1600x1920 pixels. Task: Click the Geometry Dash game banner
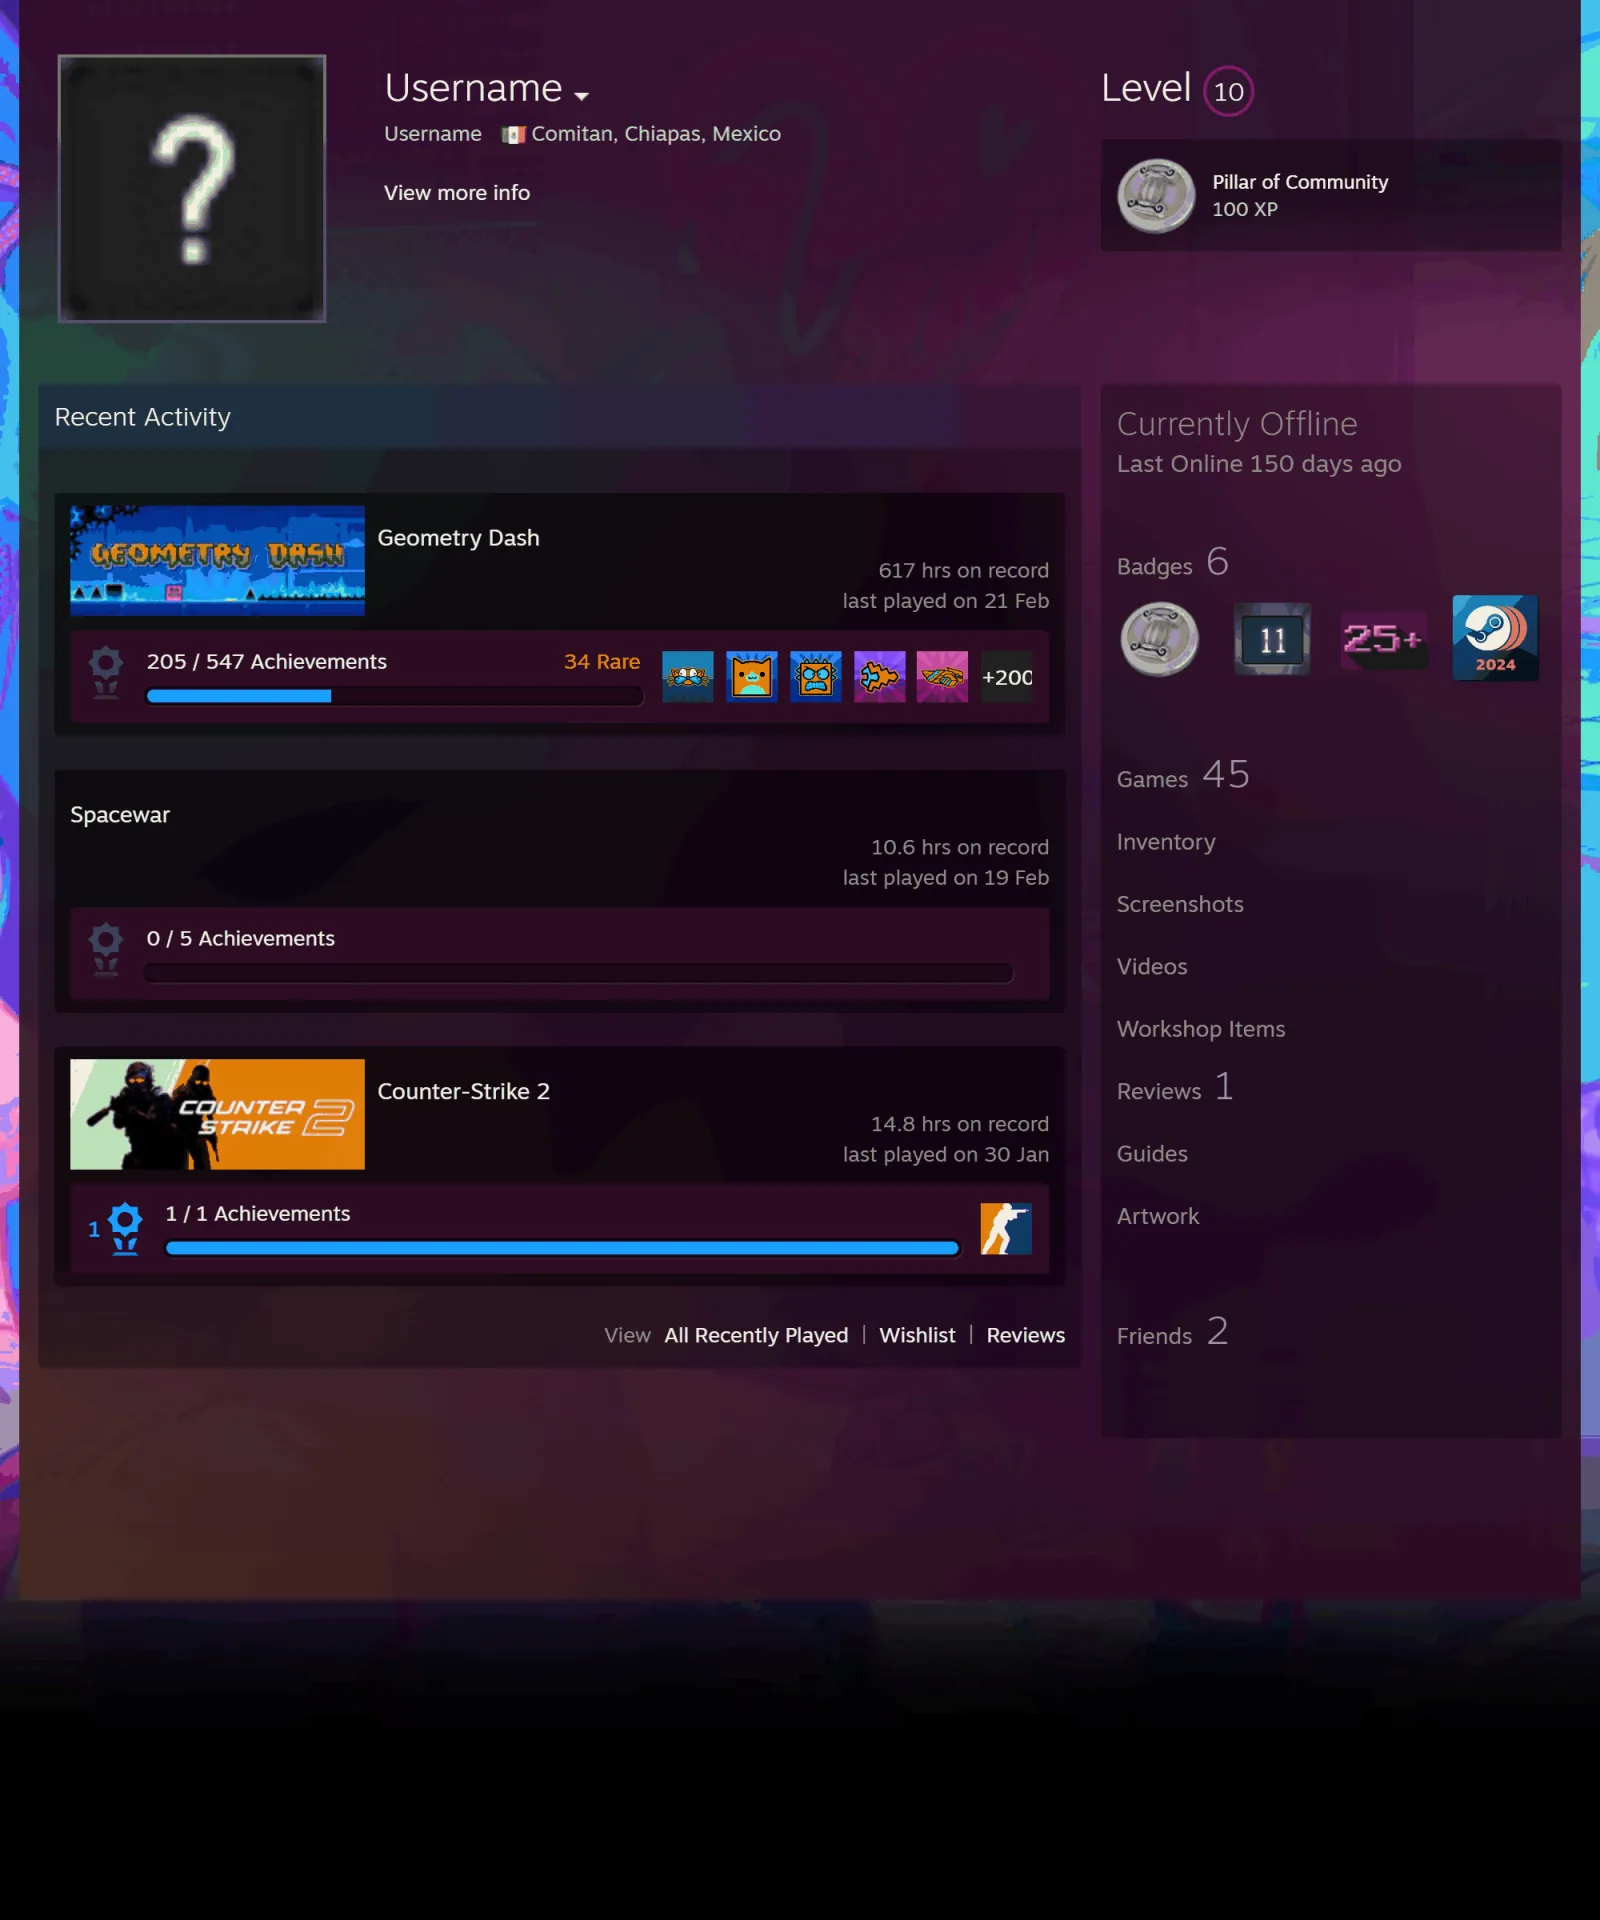217,560
